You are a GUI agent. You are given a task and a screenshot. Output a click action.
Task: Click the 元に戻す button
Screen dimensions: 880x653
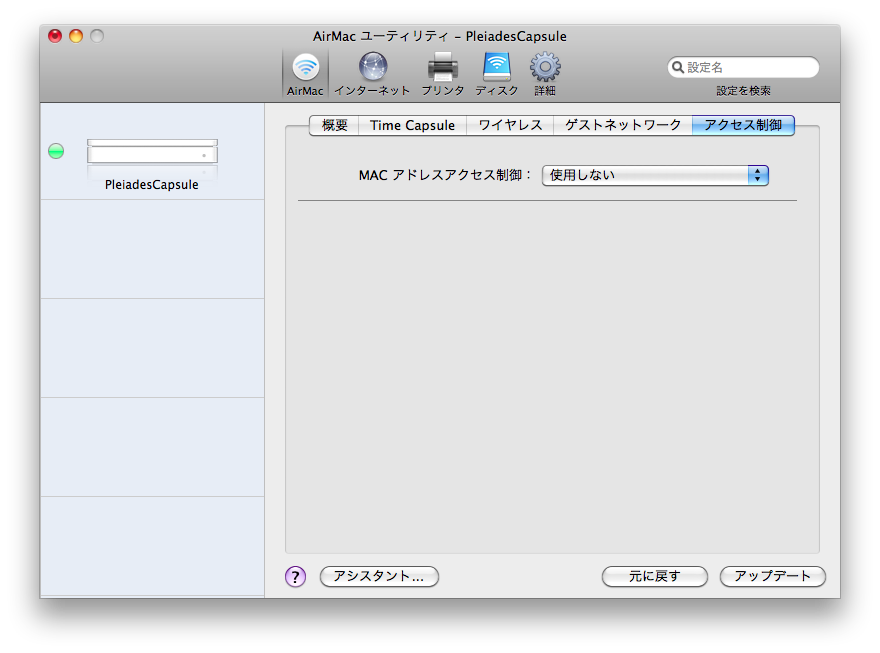(654, 576)
